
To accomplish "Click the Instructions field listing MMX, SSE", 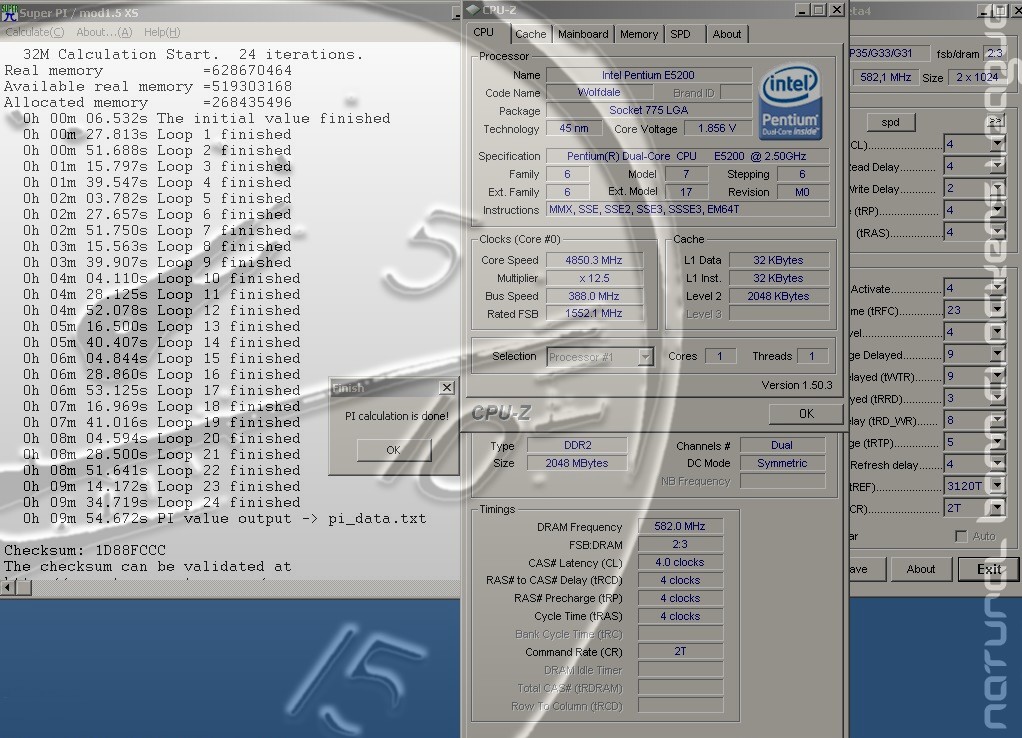I will pyautogui.click(x=687, y=209).
